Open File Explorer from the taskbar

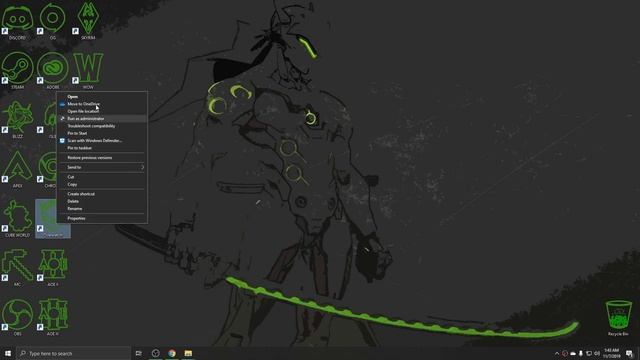[188, 353]
